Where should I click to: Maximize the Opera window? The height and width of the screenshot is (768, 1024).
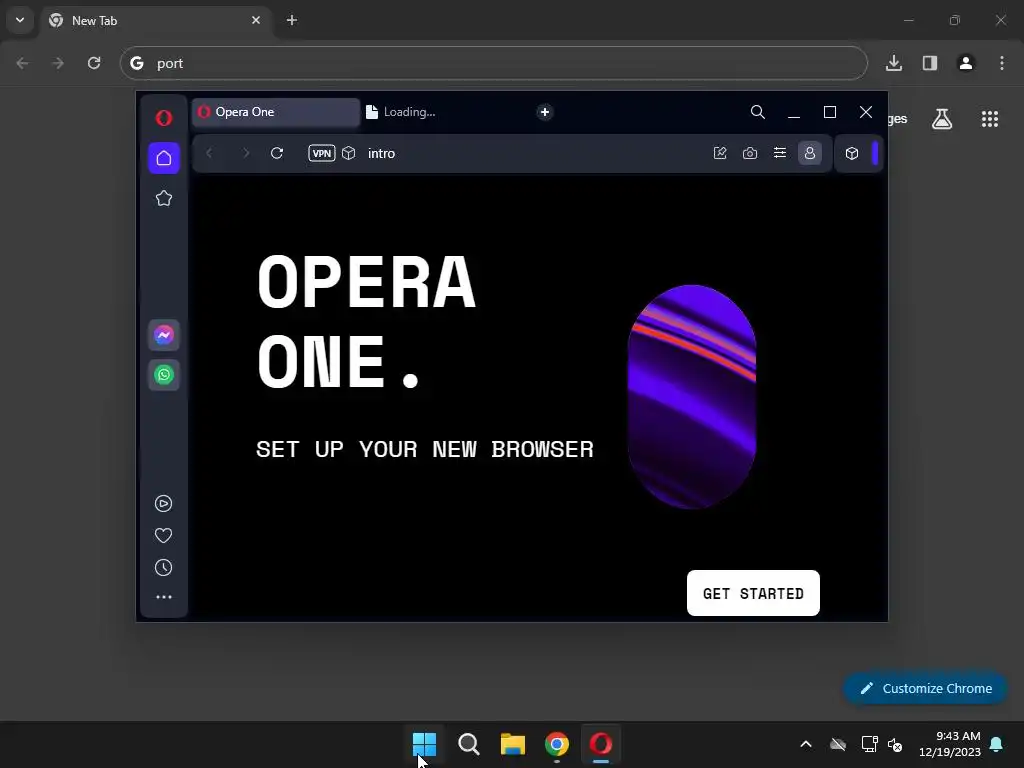830,112
